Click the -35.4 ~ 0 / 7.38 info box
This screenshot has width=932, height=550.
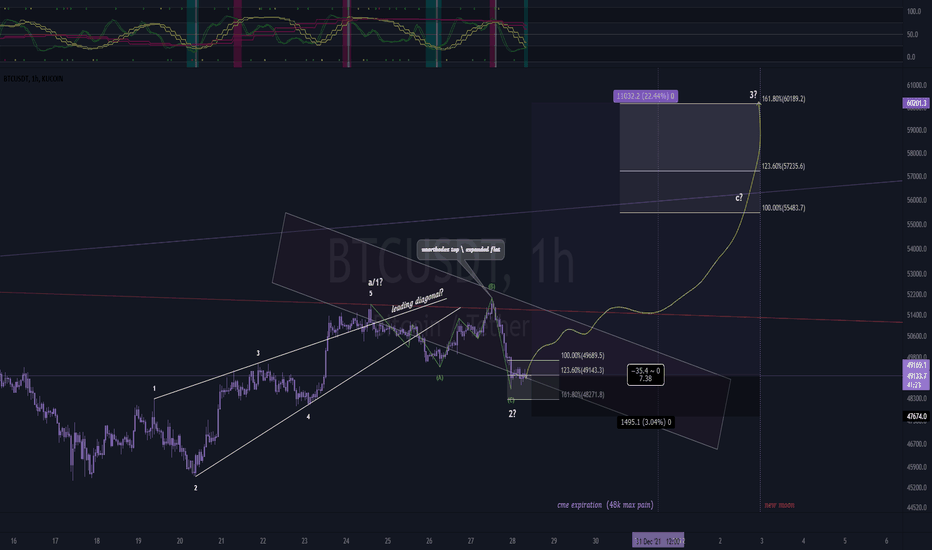(x=646, y=375)
